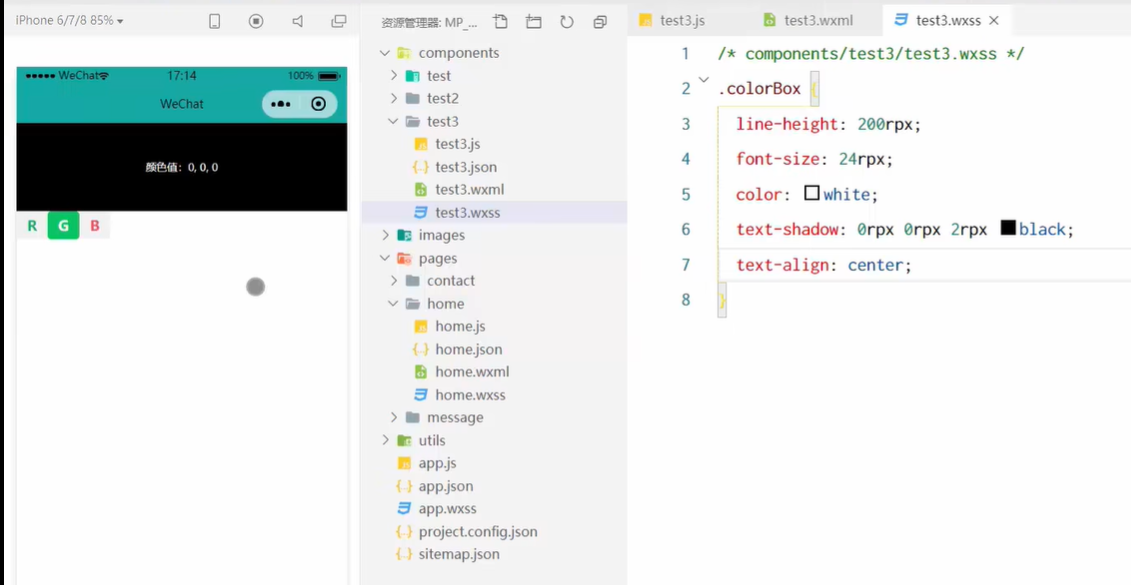
Task: Close the test3.wxss tab
Action: click(994, 21)
